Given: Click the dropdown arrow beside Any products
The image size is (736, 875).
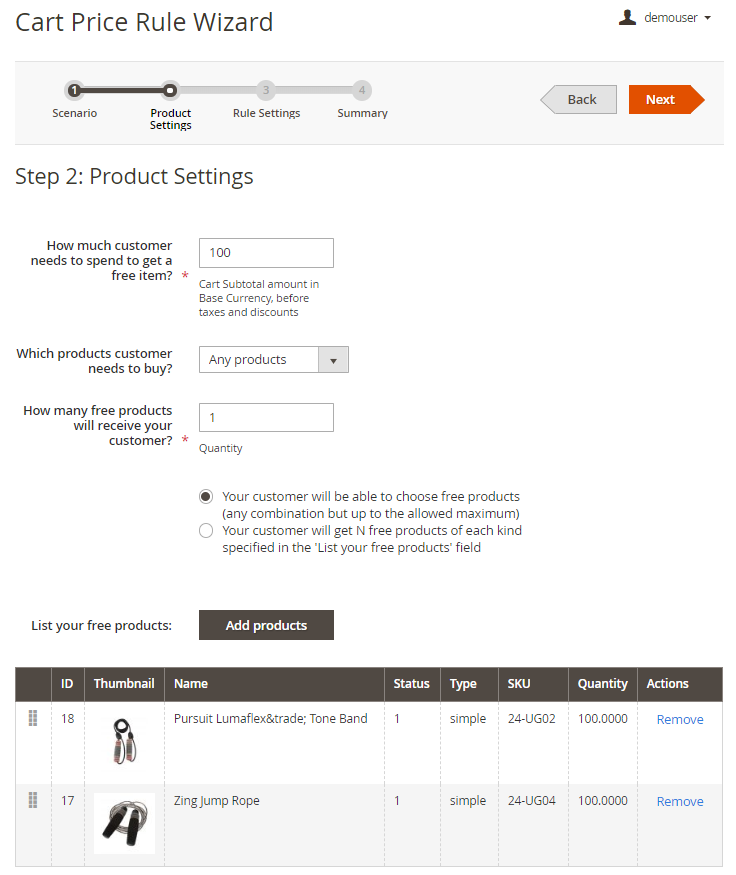Looking at the screenshot, I should 333,360.
